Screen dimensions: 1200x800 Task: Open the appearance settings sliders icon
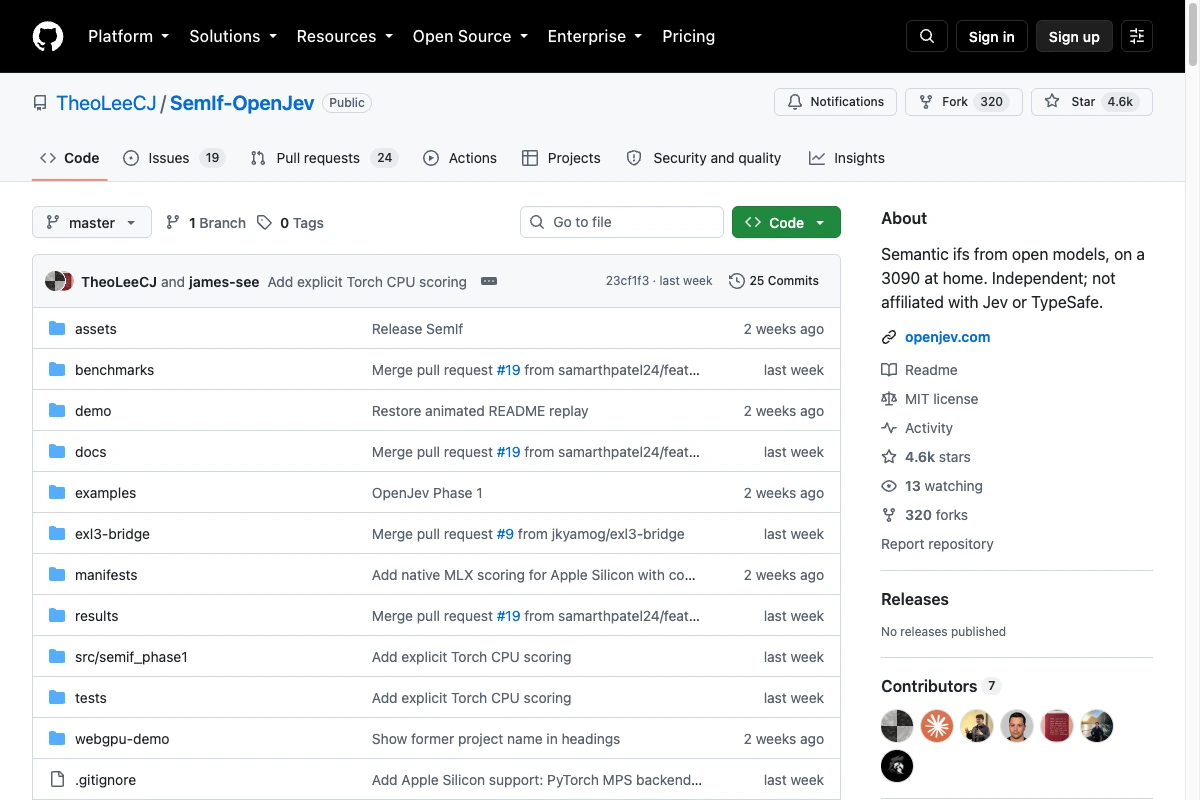click(1137, 36)
